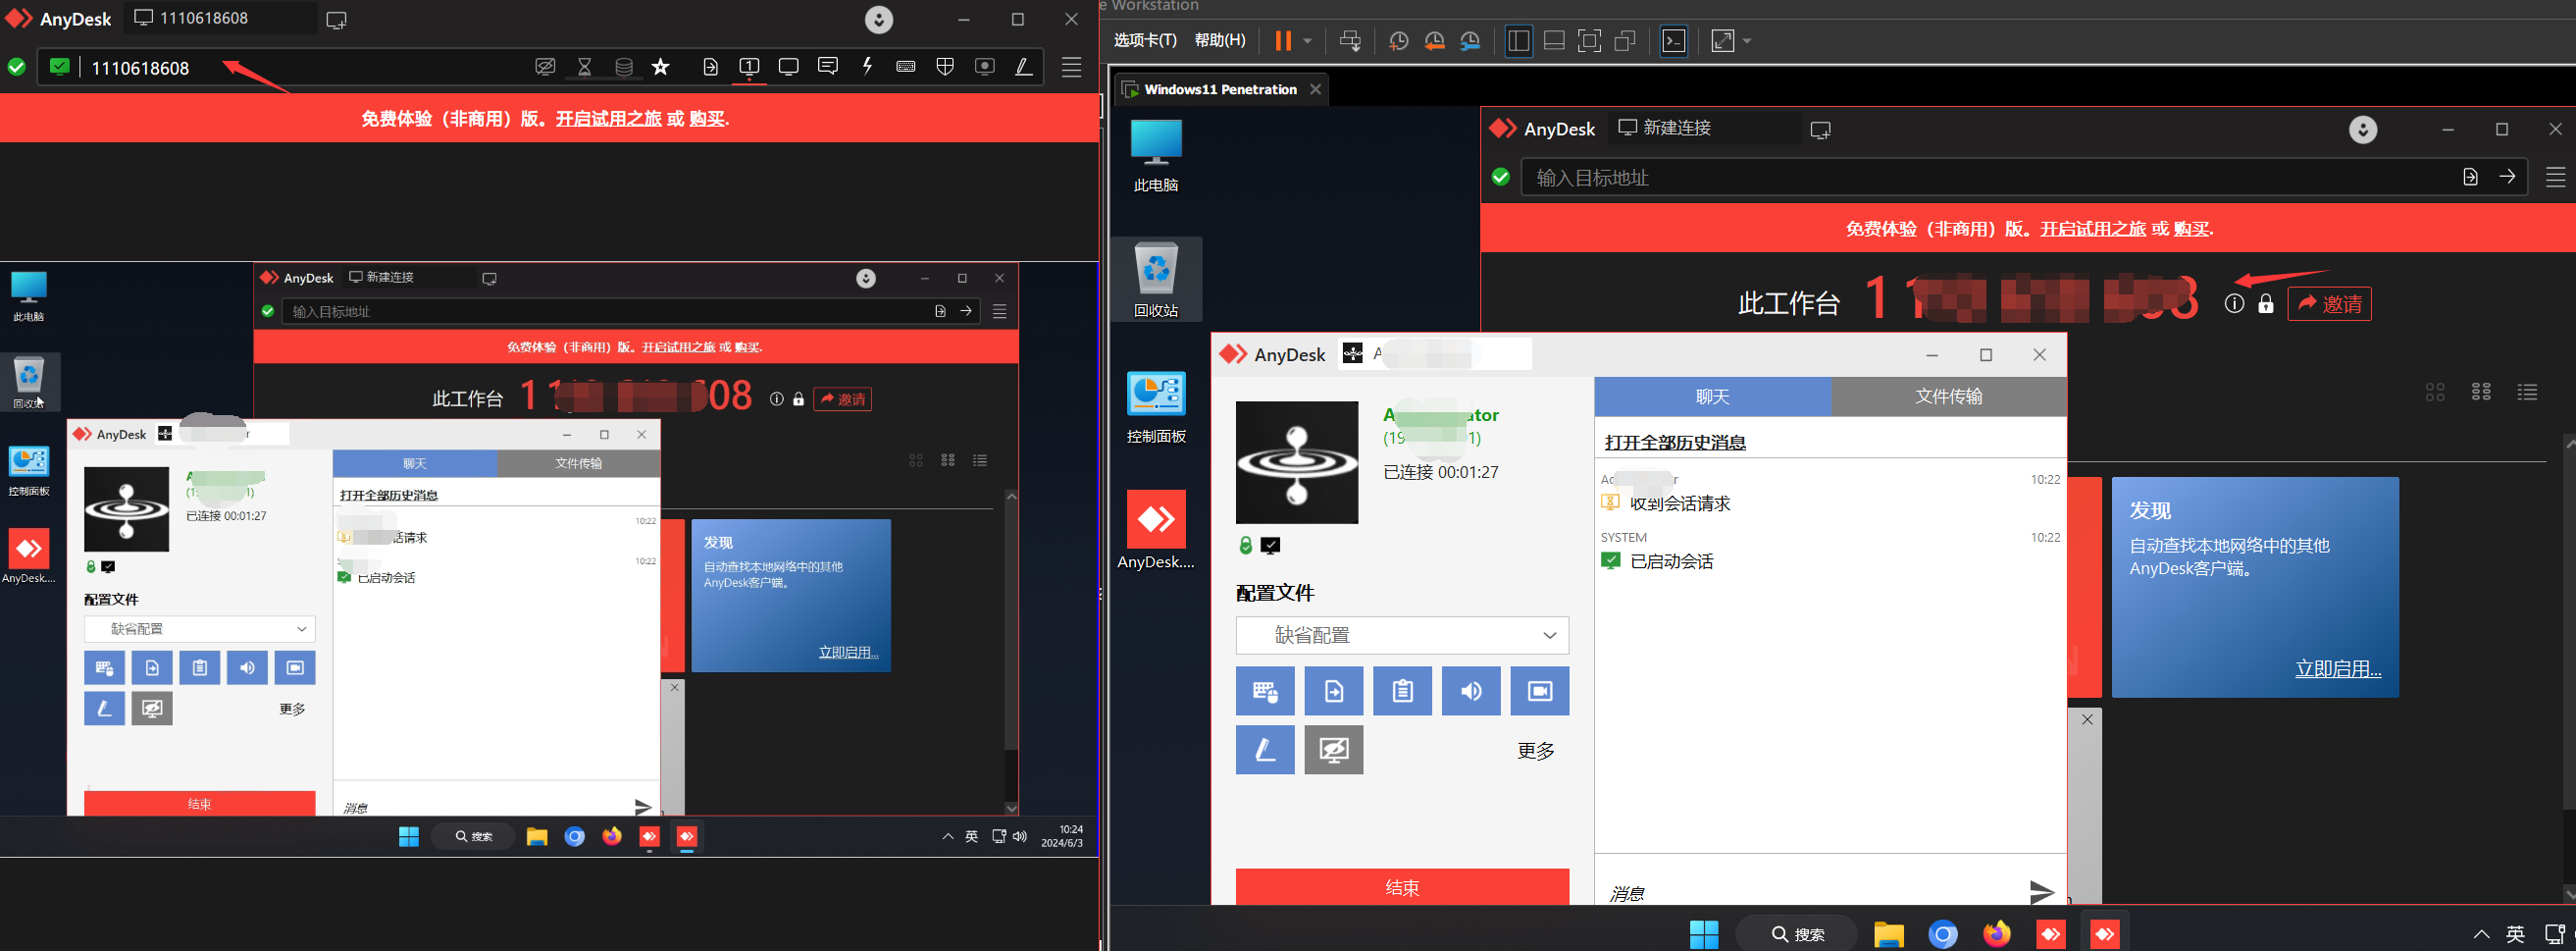Screen dimensions: 2576x951
Task: Toggle VMware thumbnail bar view icon
Action: (x=1554, y=41)
